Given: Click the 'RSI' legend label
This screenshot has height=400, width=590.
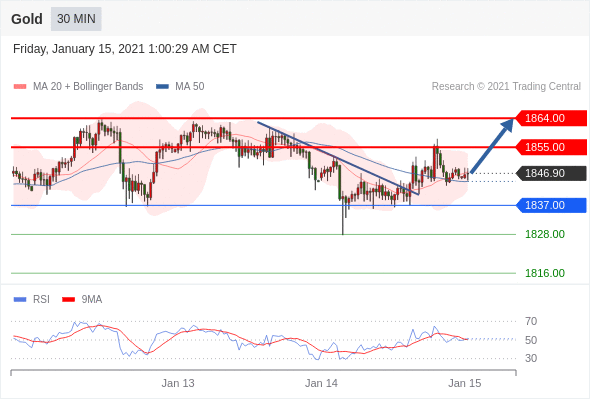Looking at the screenshot, I should pos(41,300).
